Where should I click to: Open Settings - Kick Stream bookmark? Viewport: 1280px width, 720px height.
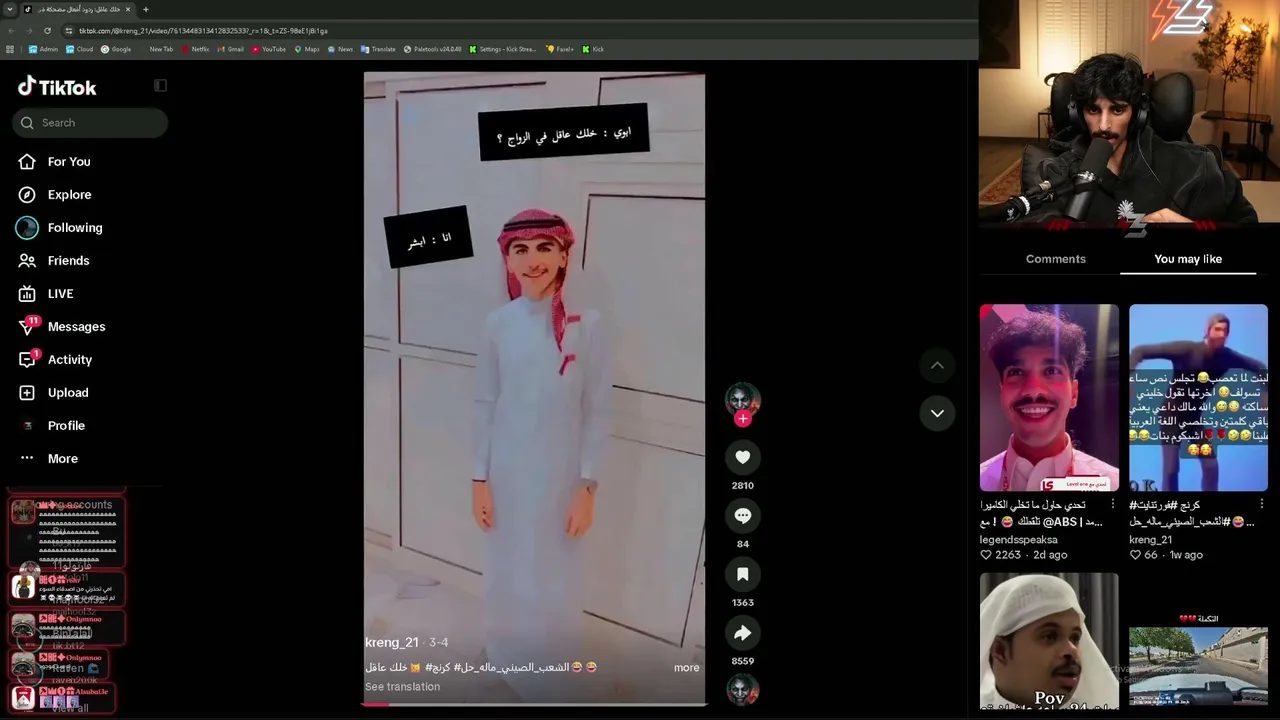pyautogui.click(x=503, y=49)
